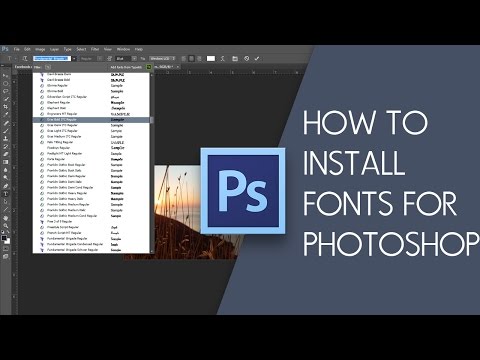Open the Layer menu
The width and height of the screenshot is (480, 360).
[x=54, y=49]
